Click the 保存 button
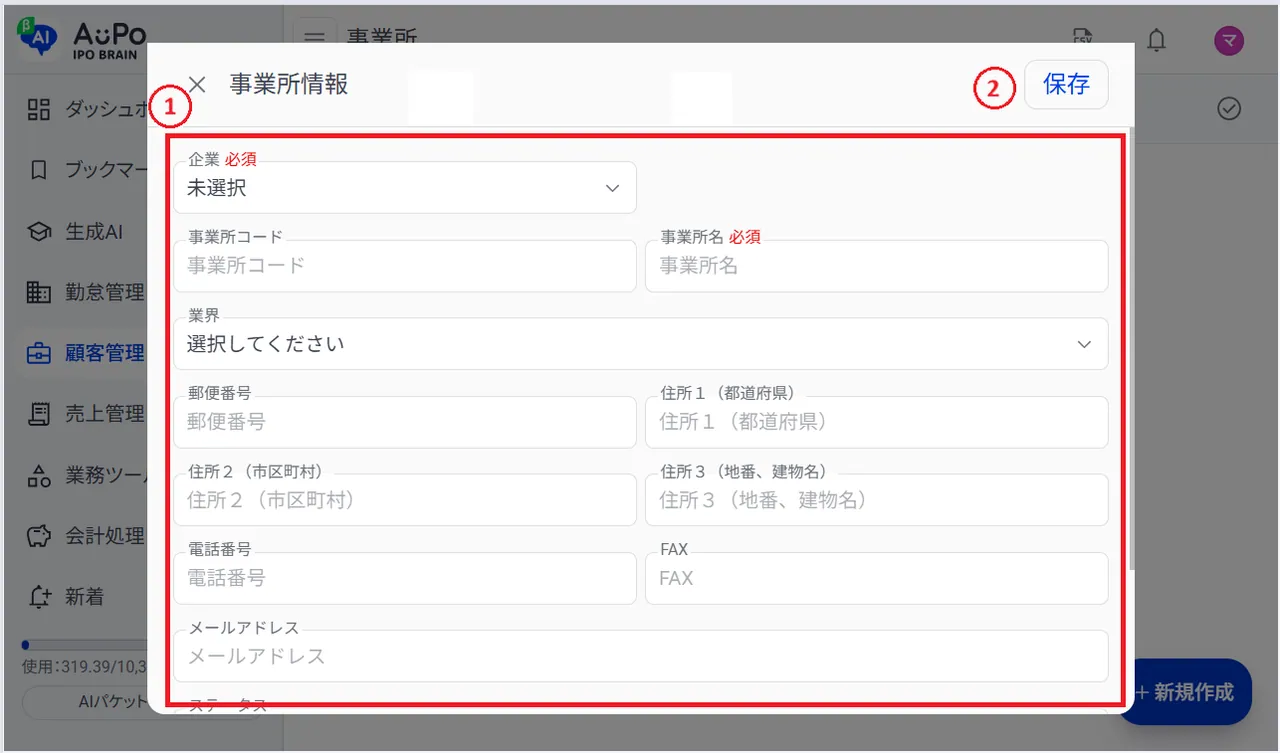1280x753 pixels. point(1066,85)
